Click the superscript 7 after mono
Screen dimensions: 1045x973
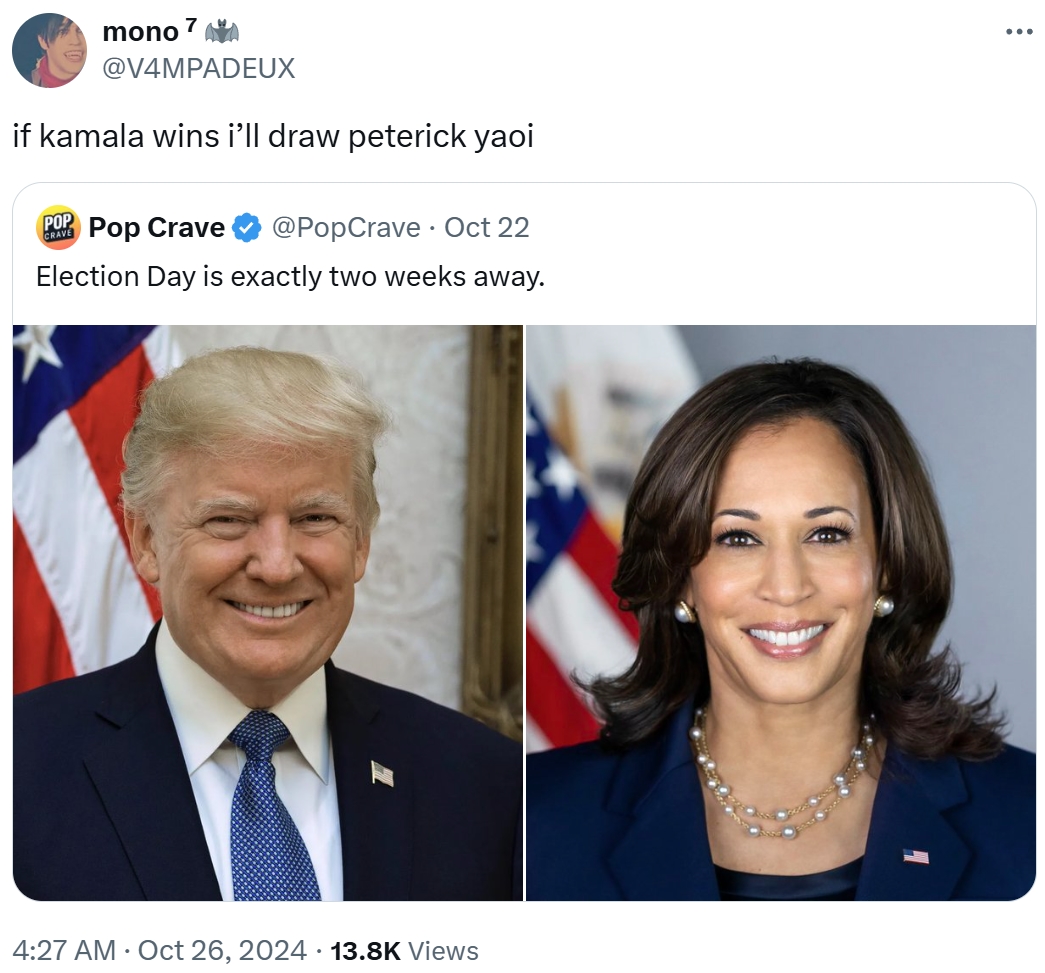click(x=191, y=25)
